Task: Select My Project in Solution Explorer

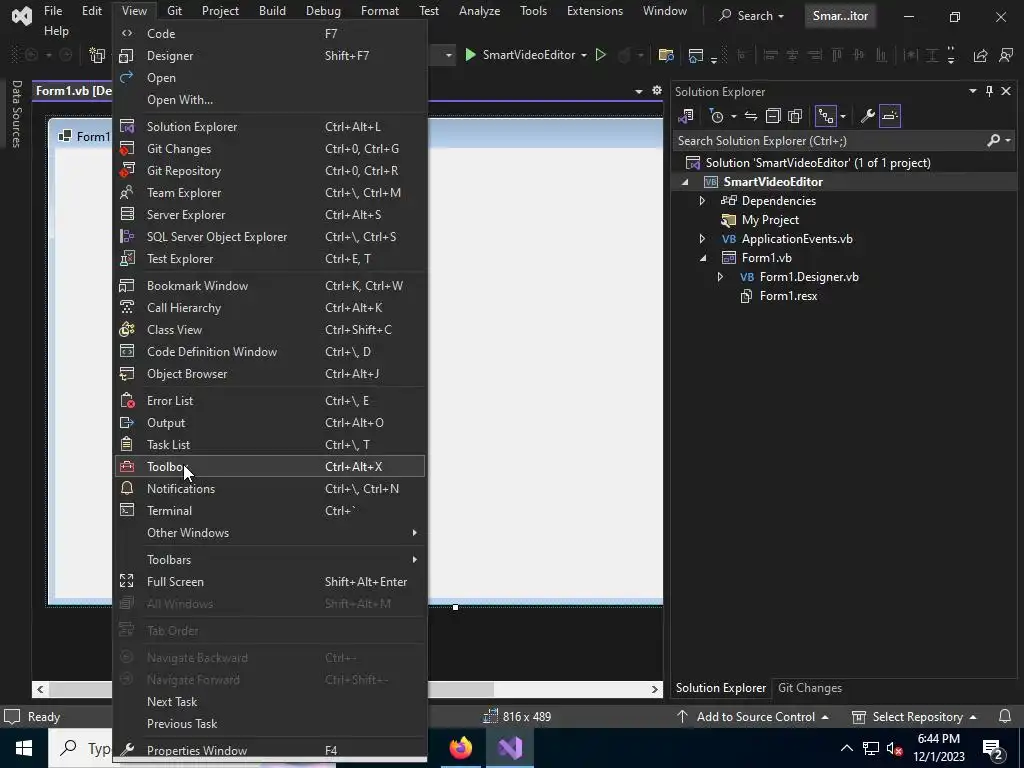Action: (x=770, y=220)
